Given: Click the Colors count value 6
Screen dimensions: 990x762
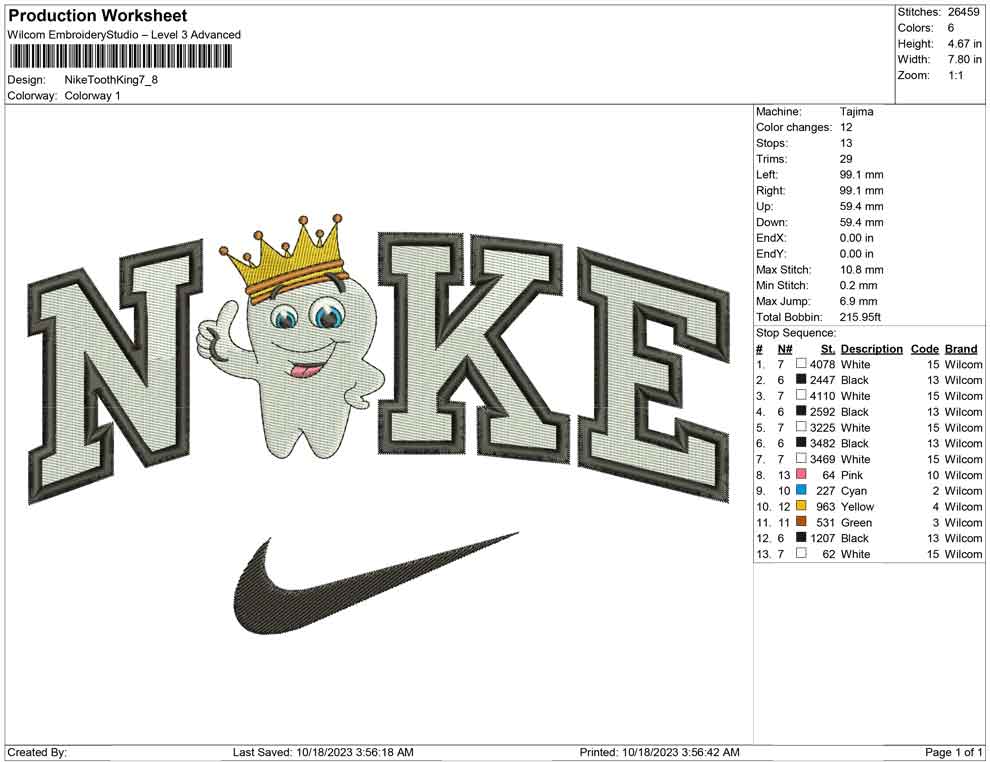Looking at the screenshot, I should pyautogui.click(x=951, y=28).
